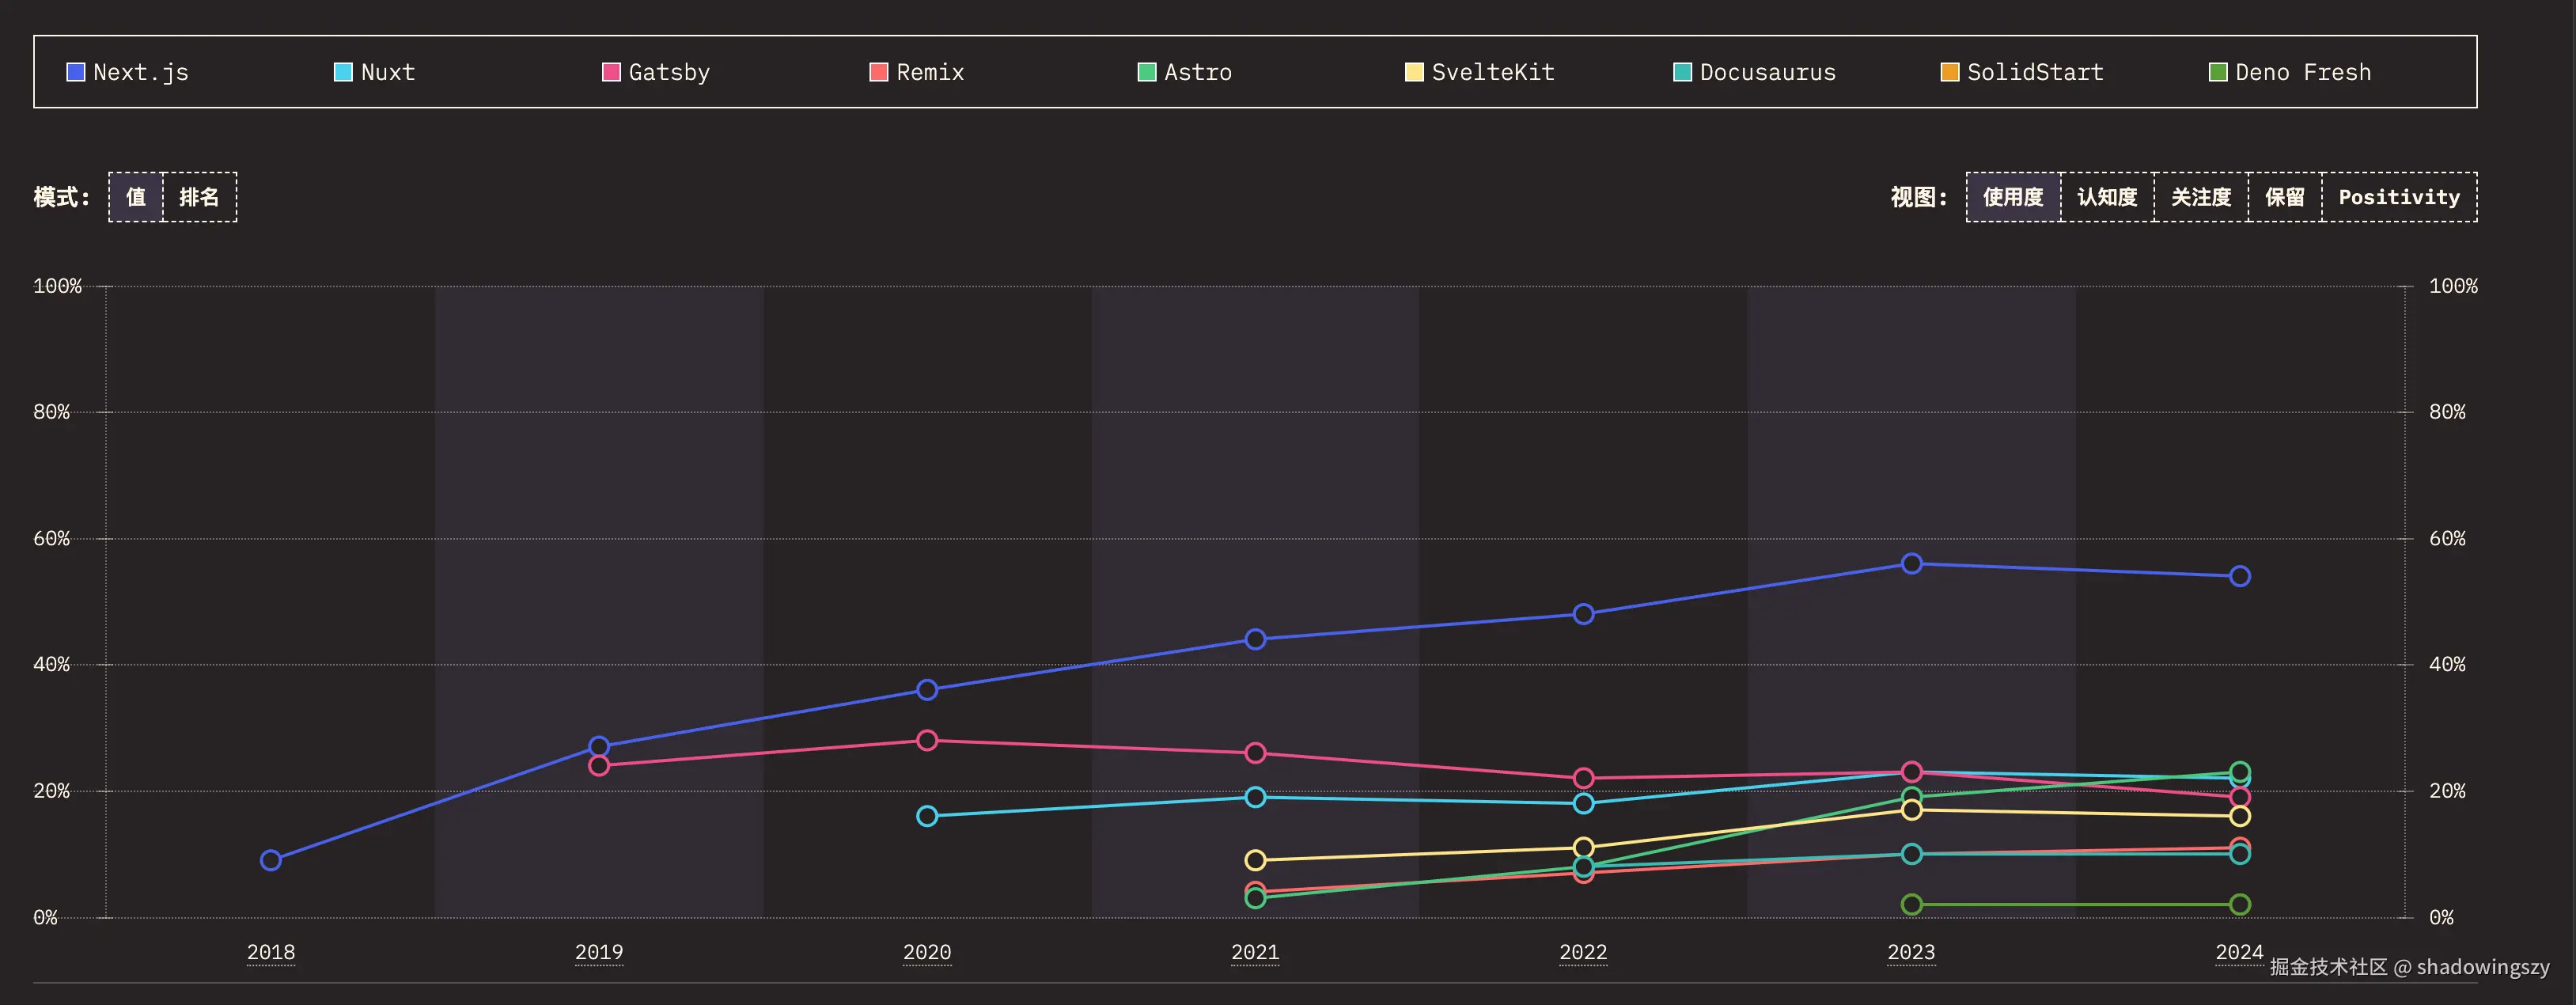This screenshot has height=1005, width=2576.
Task: Switch mode to 排名 (ranking)
Action: (199, 197)
